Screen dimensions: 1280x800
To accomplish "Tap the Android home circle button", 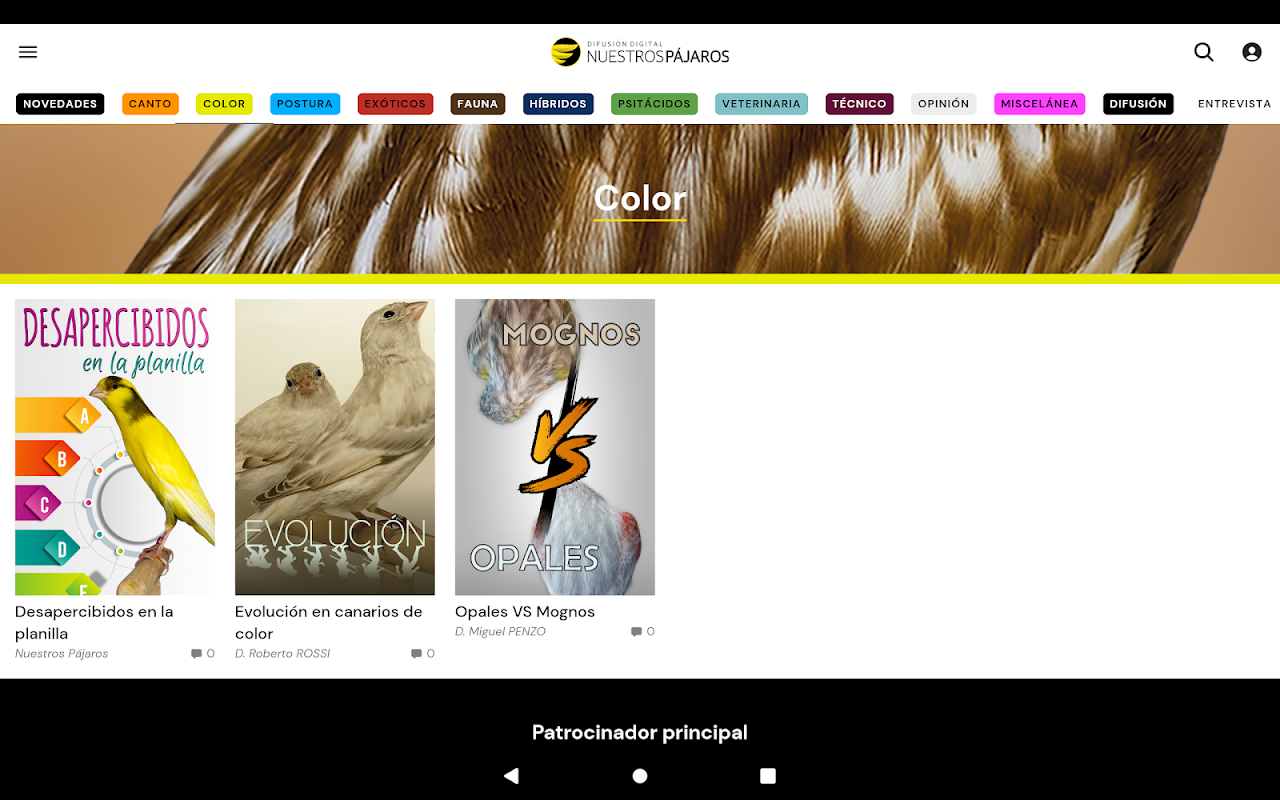I will click(x=640, y=776).
